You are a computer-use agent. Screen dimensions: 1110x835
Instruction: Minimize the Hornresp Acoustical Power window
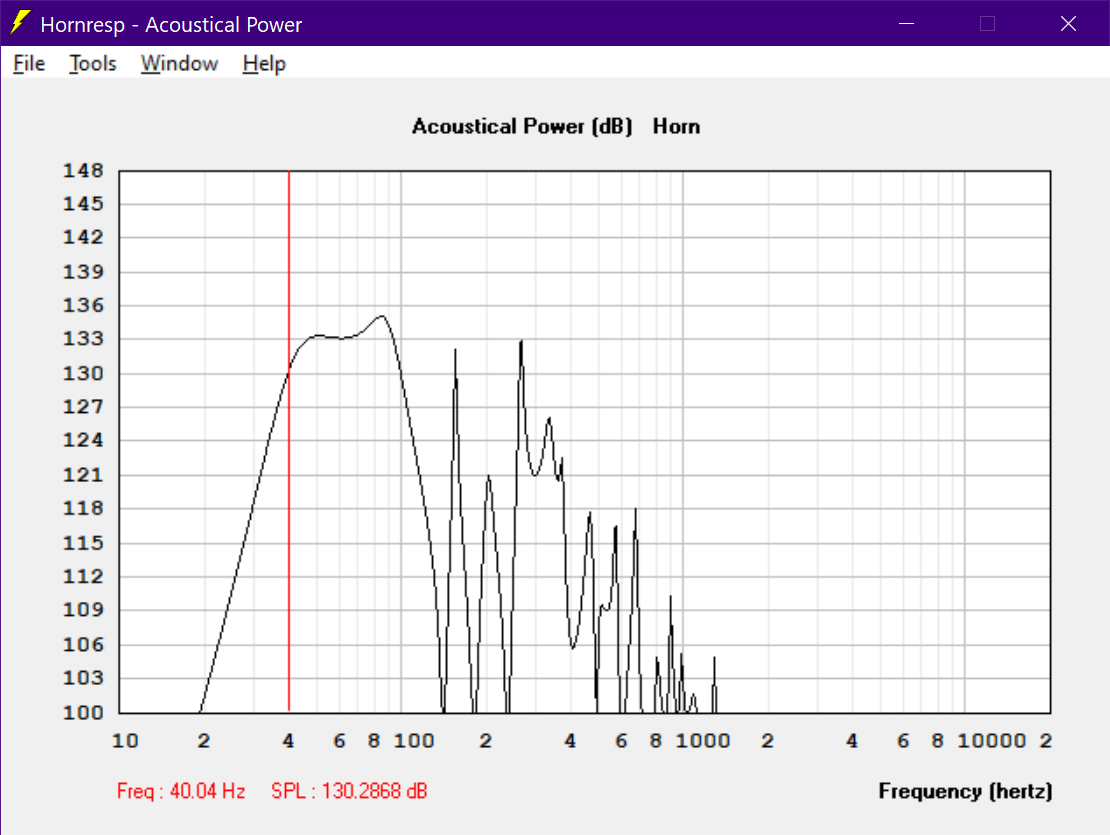(907, 23)
